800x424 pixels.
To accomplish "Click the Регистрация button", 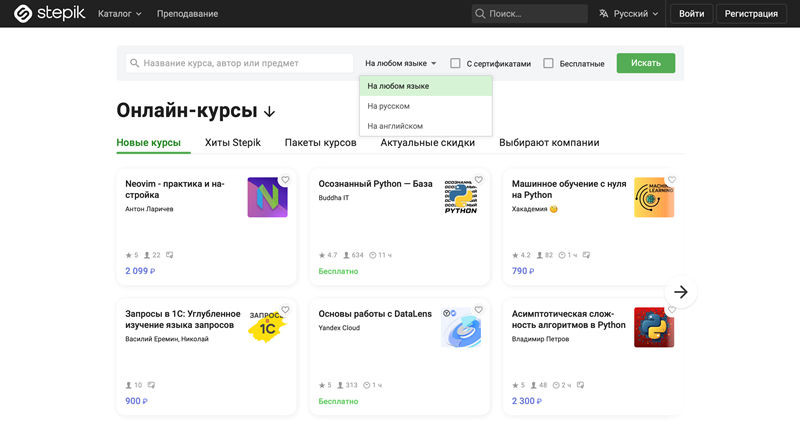I will coord(751,14).
